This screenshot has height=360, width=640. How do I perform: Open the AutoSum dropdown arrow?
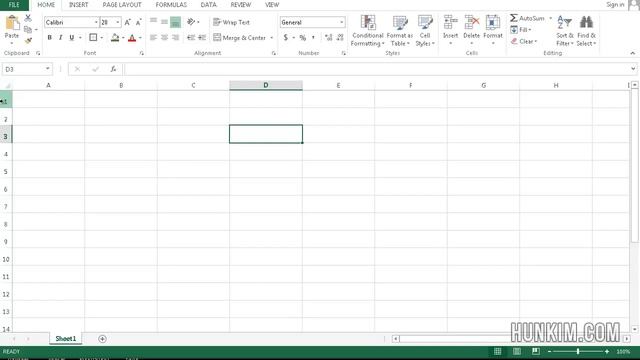[x=550, y=18]
